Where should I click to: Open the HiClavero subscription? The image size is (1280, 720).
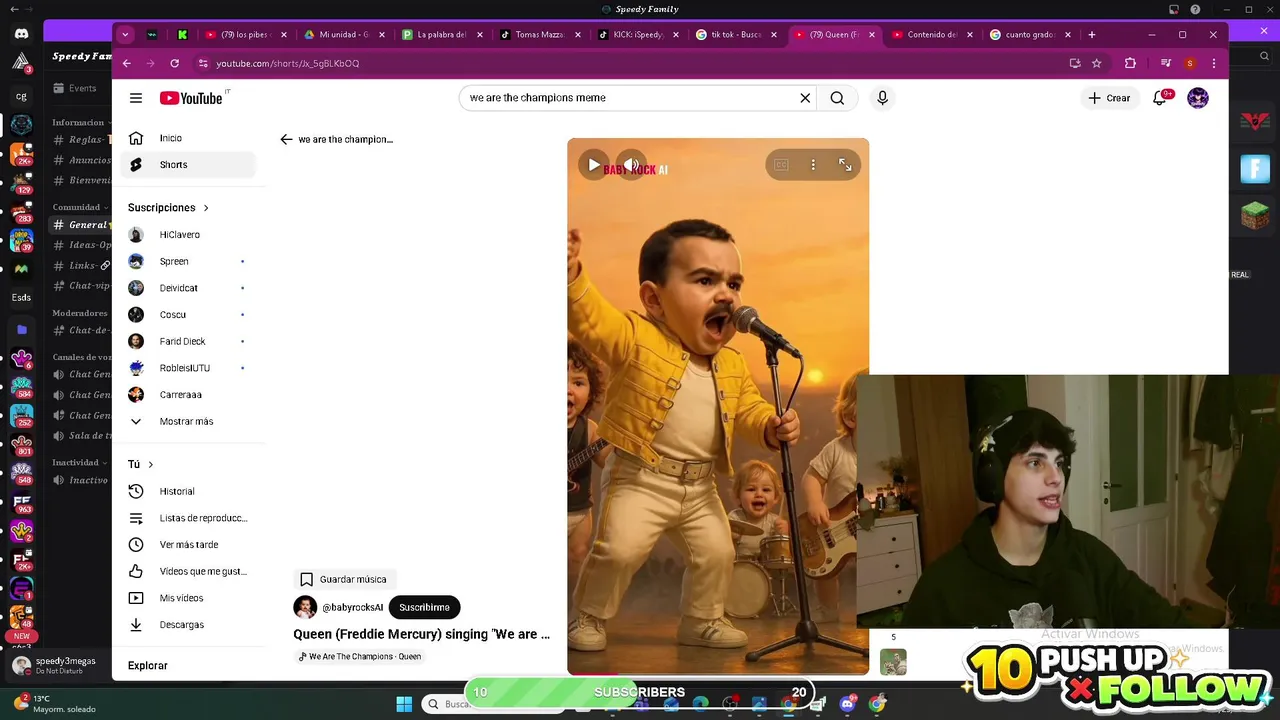(188, 235)
